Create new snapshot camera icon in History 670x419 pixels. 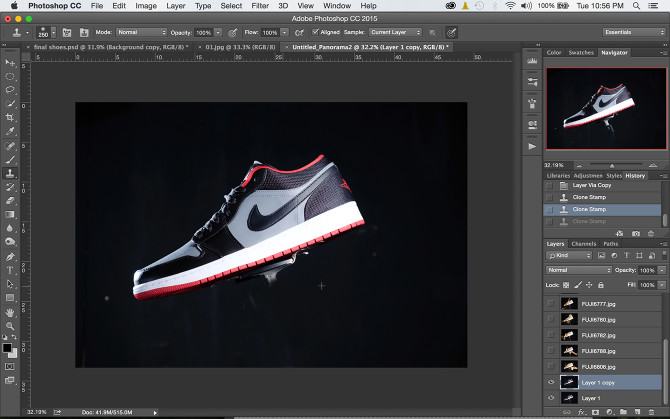tap(636, 234)
